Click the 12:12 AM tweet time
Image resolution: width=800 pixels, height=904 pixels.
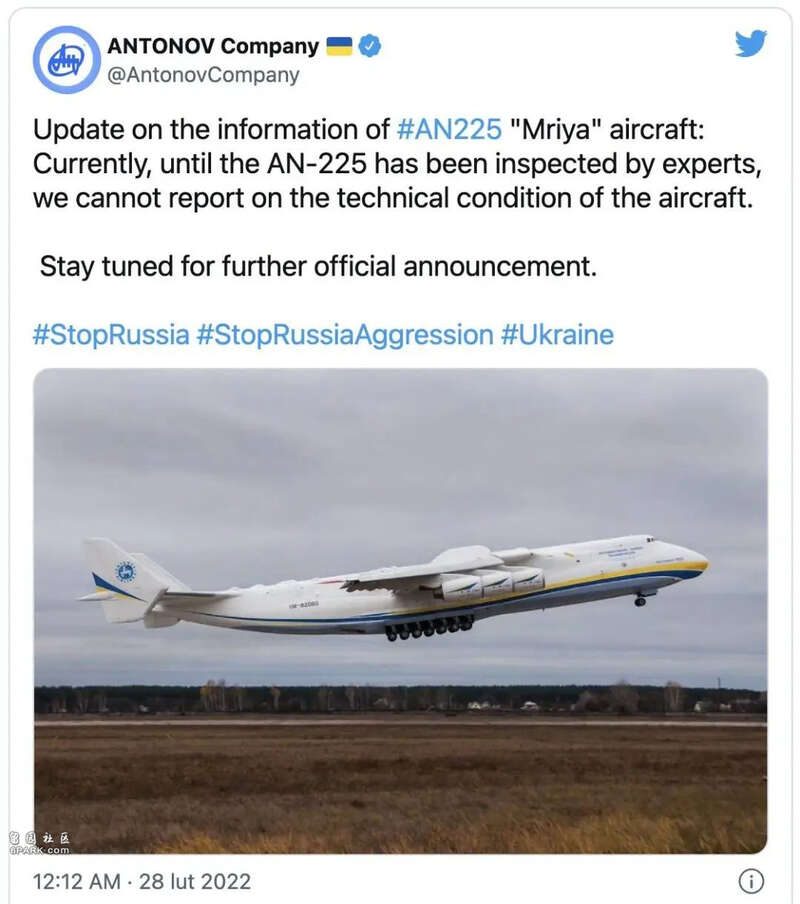(x=75, y=882)
